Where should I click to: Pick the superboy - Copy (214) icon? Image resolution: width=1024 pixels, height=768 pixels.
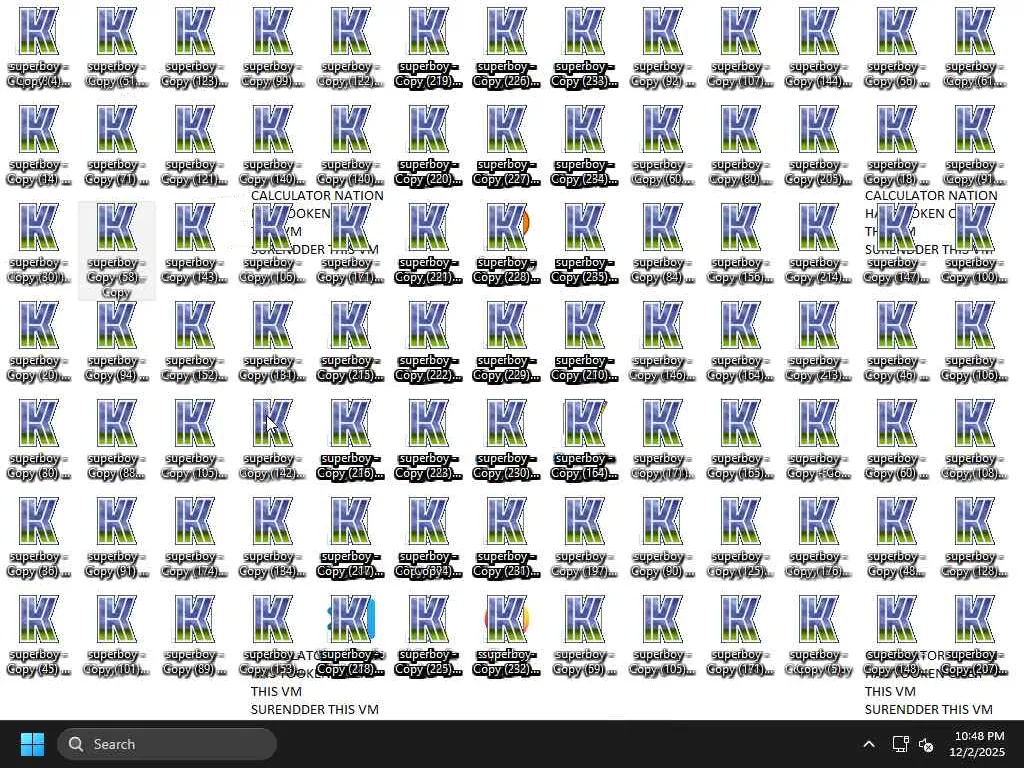click(x=818, y=243)
